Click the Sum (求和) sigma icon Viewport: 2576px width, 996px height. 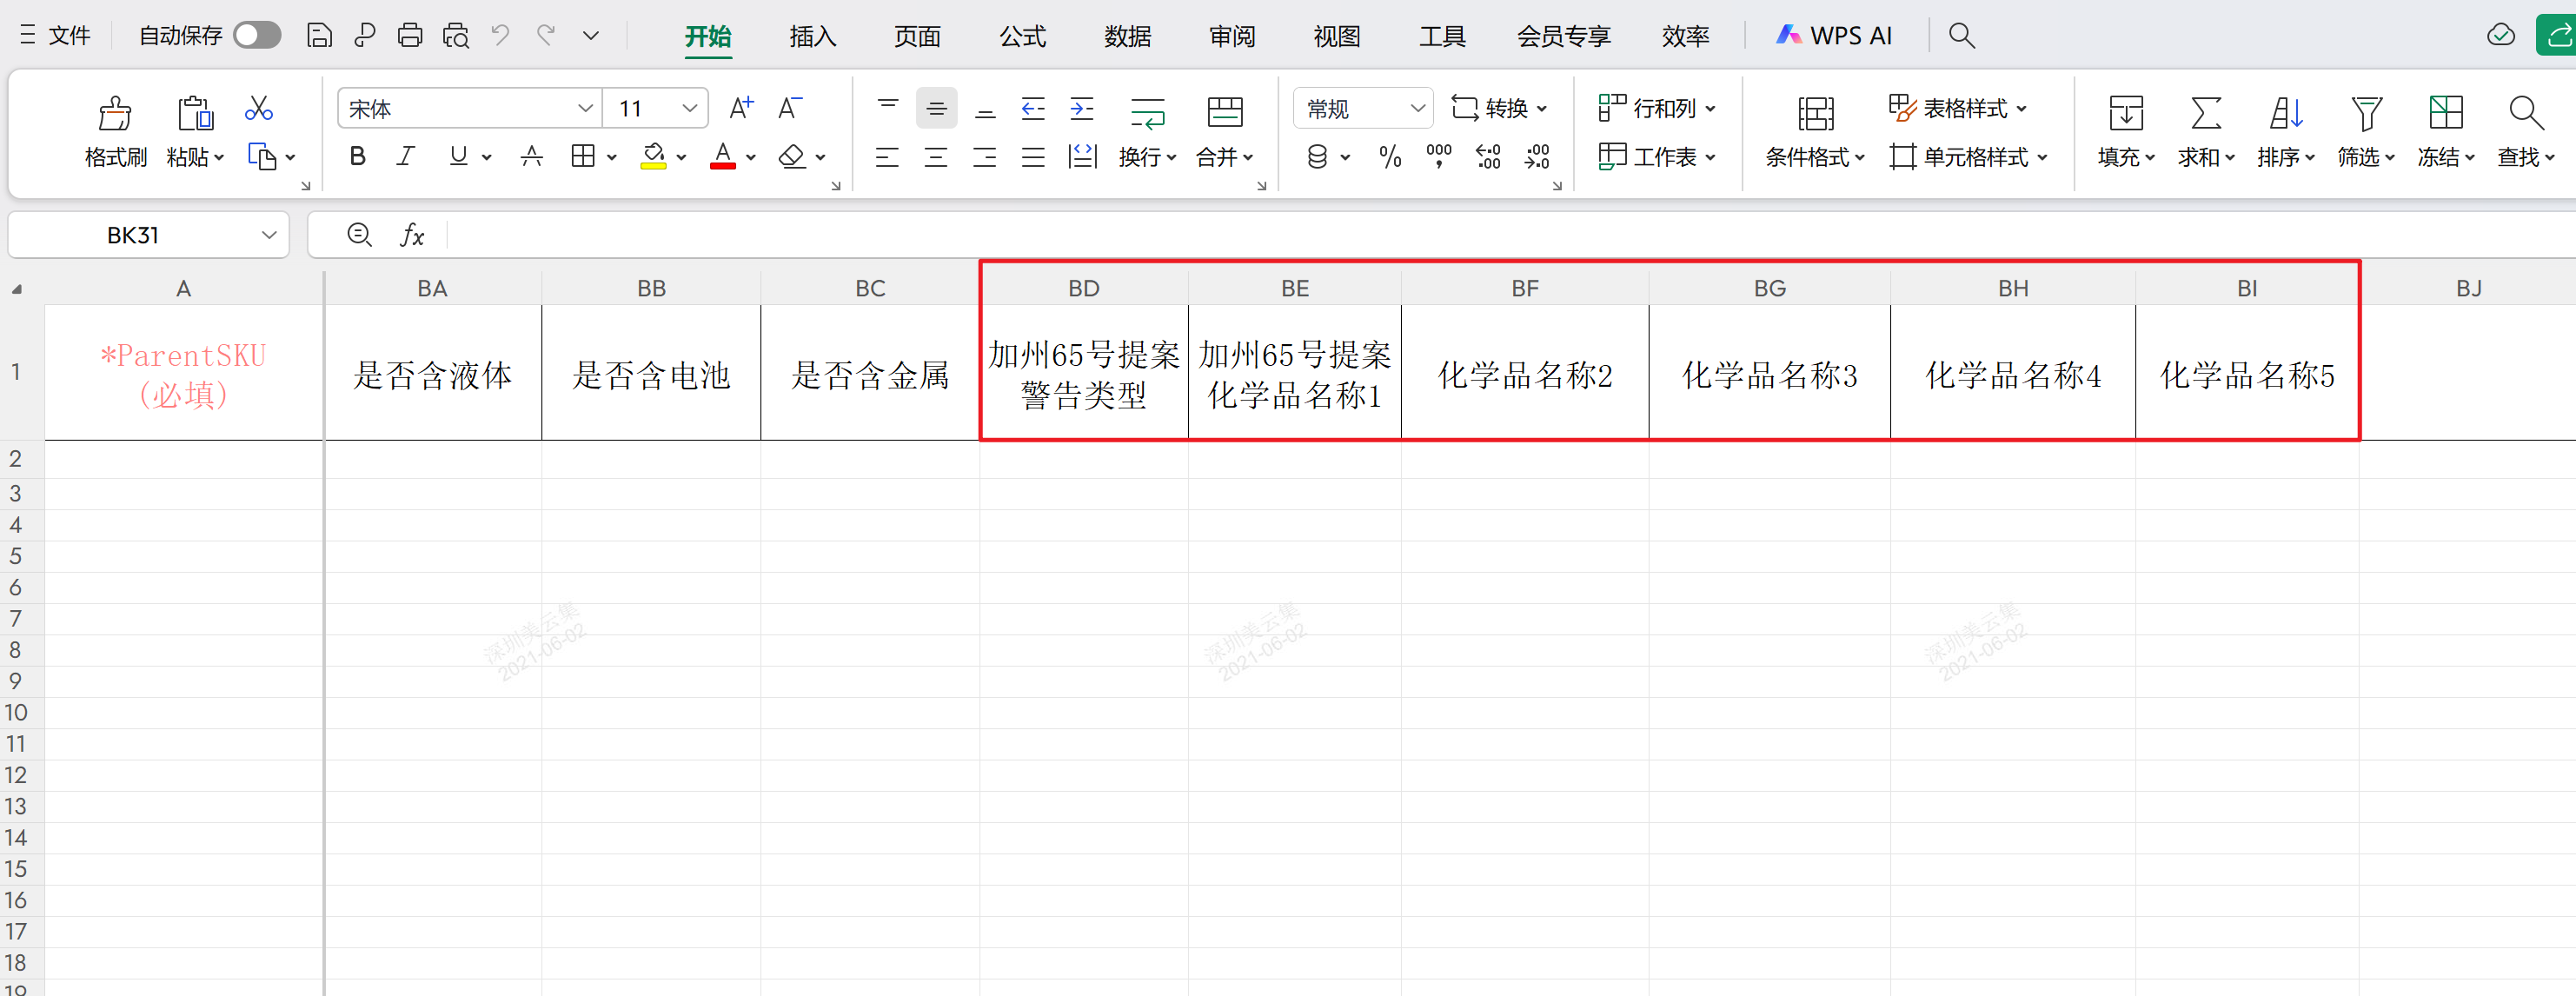pyautogui.click(x=2205, y=114)
